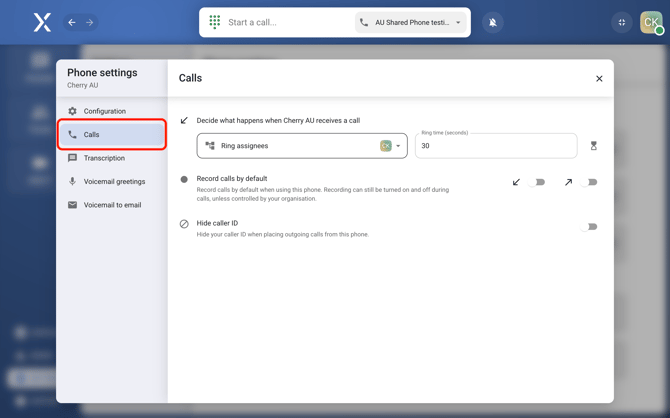Open the Ring assignees dropdown
The height and width of the screenshot is (418, 670).
(302, 146)
